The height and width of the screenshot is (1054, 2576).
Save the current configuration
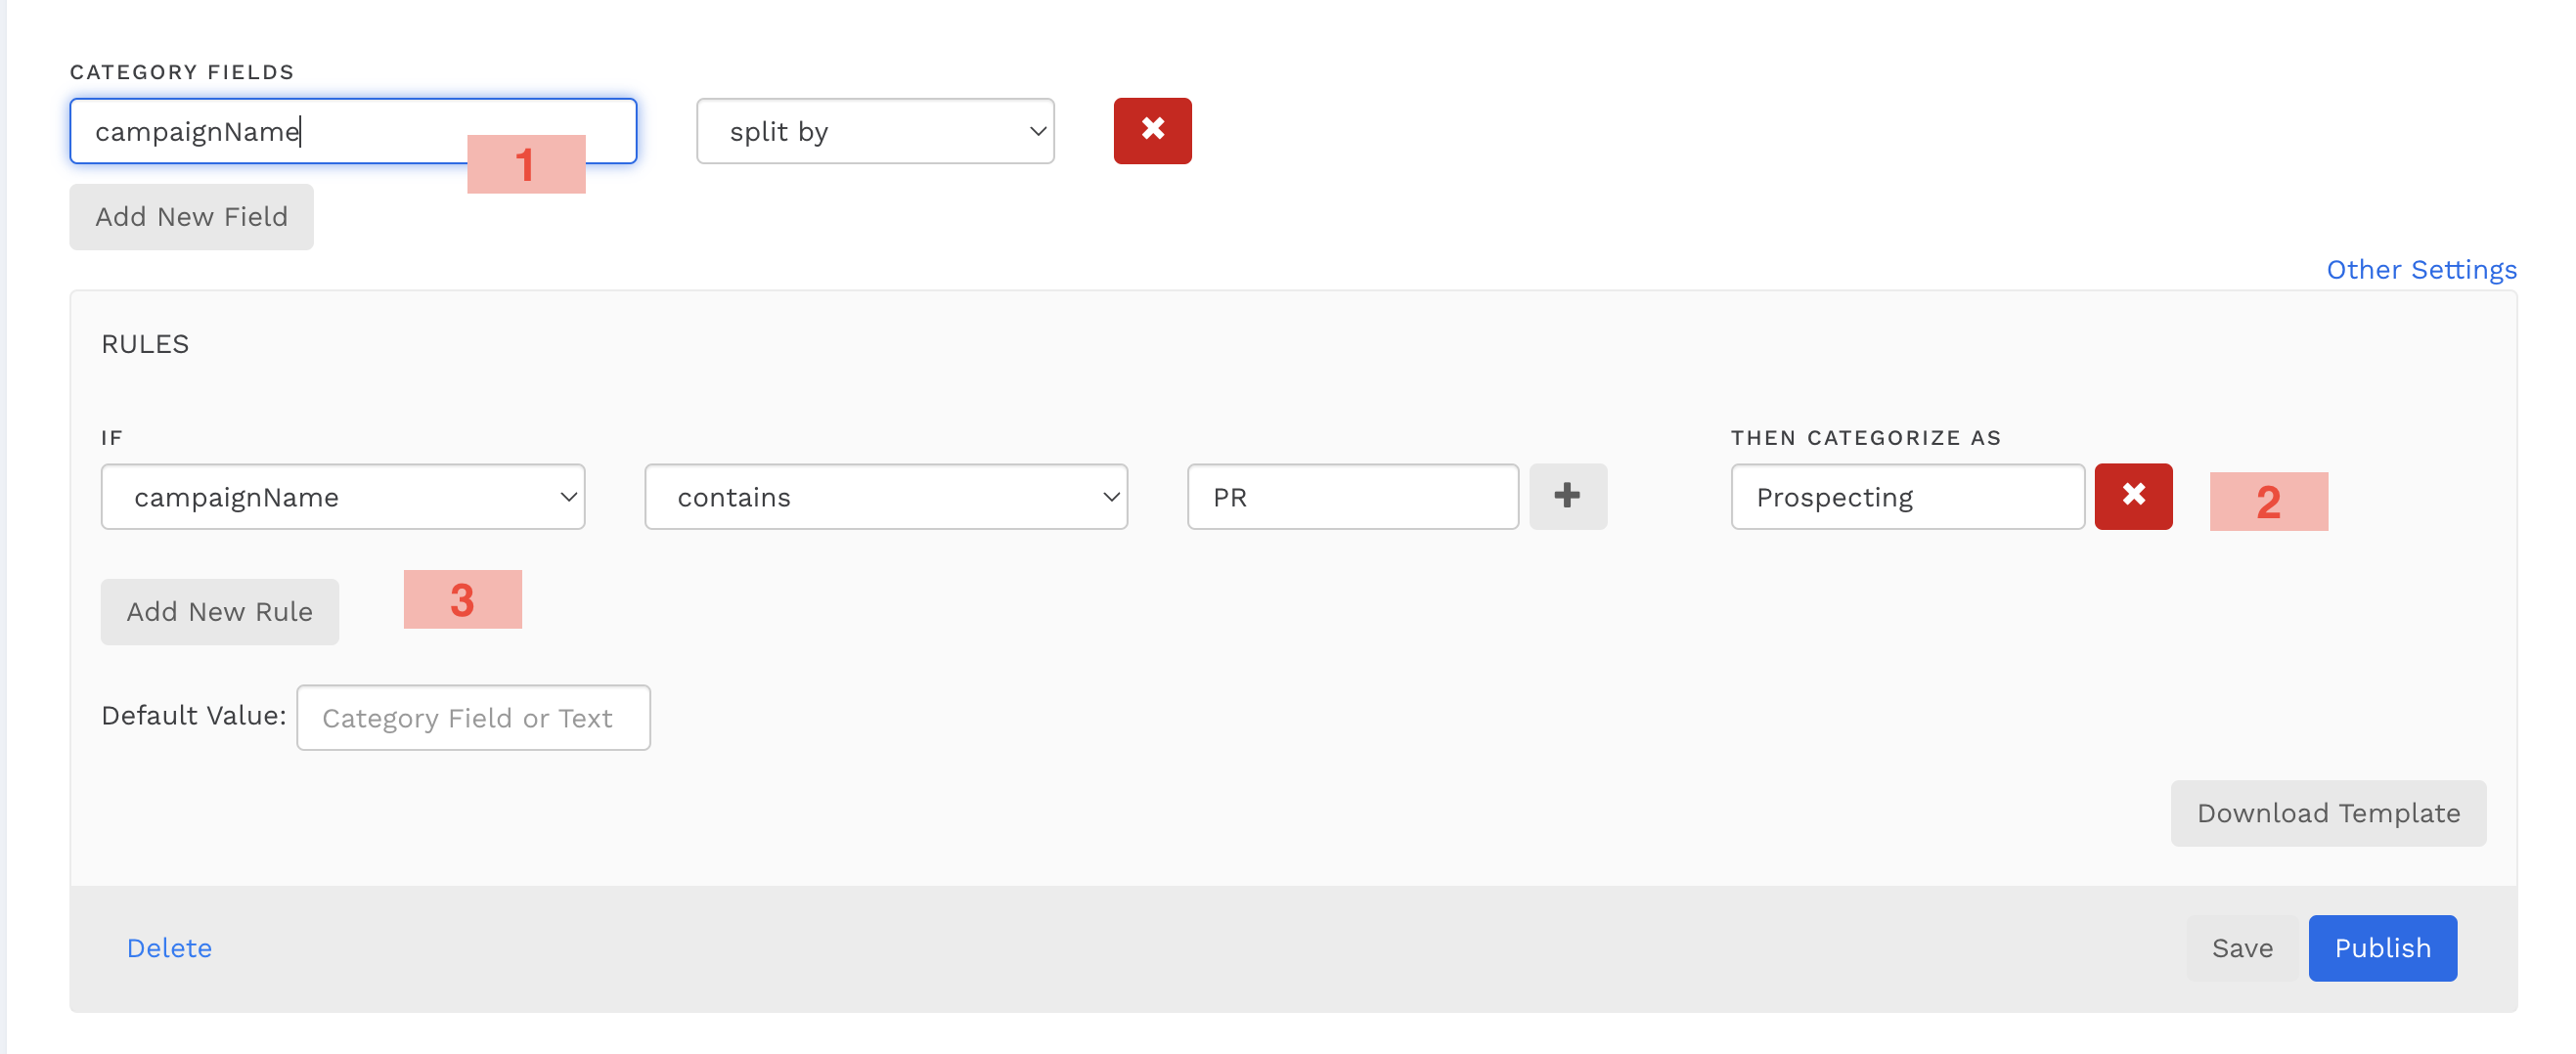[x=2241, y=947]
